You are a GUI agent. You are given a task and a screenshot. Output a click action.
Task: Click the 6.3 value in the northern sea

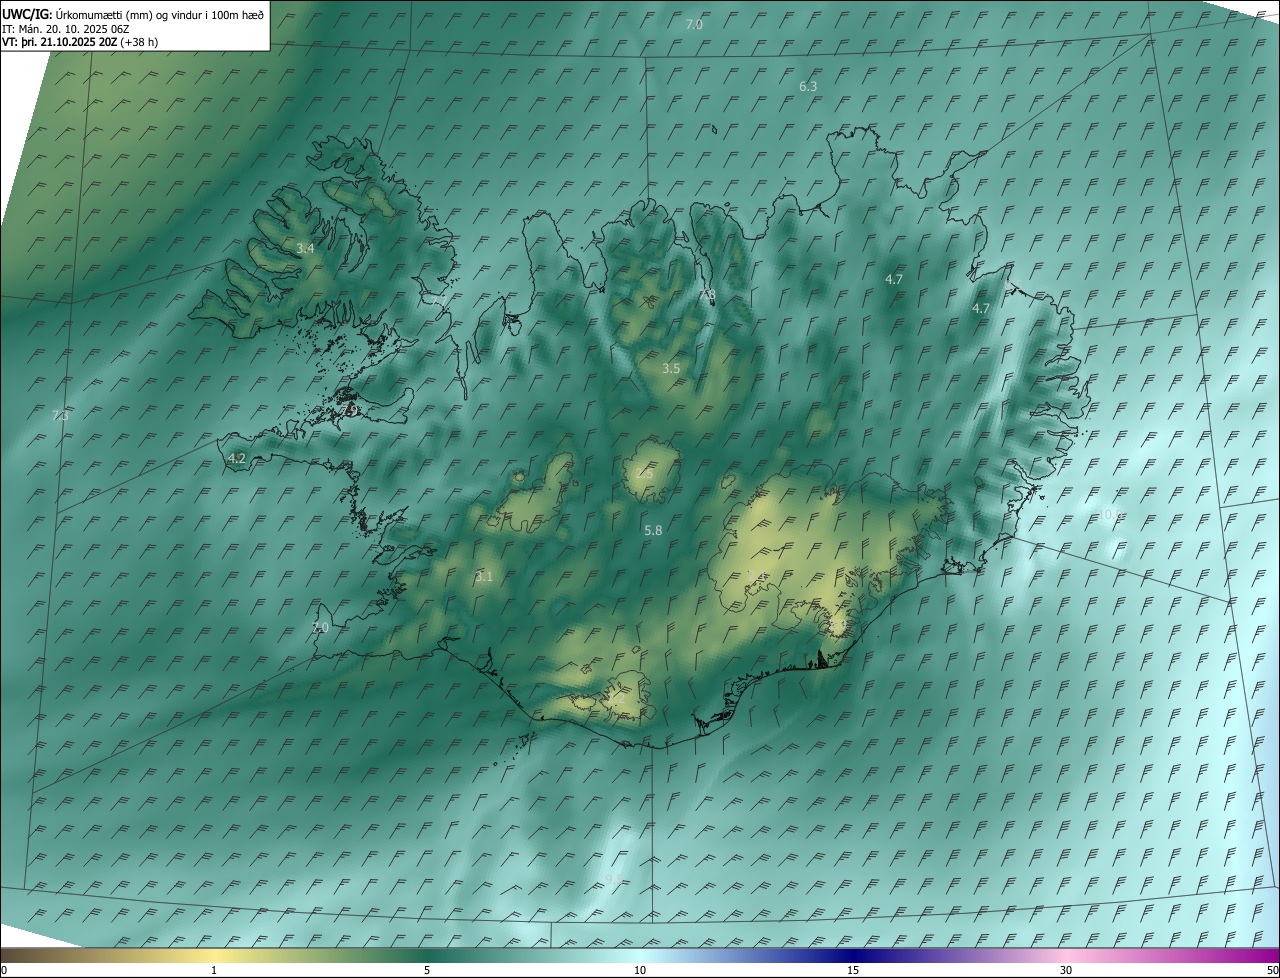[x=808, y=87]
